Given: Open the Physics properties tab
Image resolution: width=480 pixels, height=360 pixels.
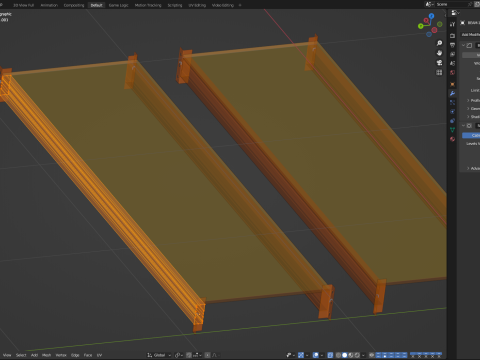Looking at the screenshot, I should [452, 112].
